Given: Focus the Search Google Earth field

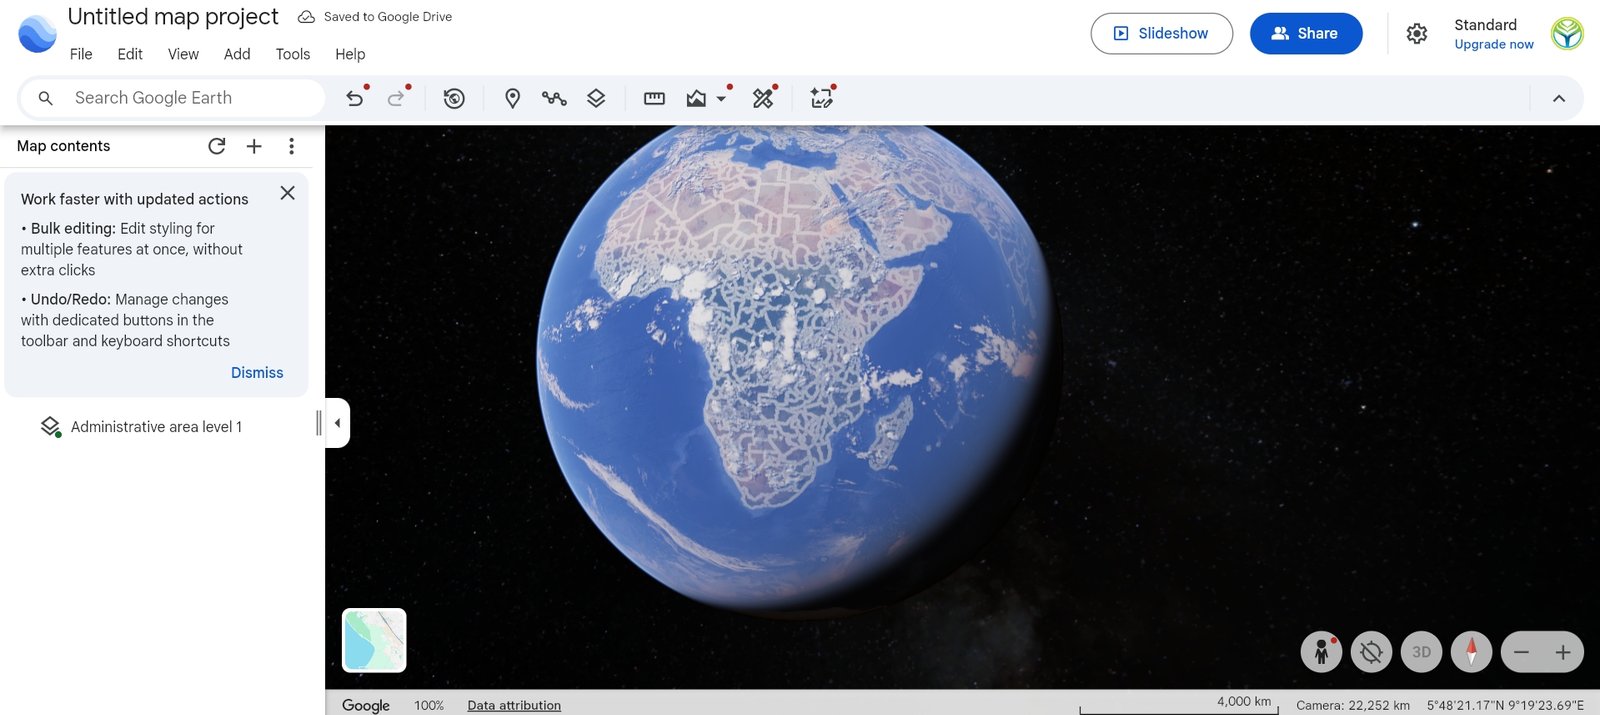Looking at the screenshot, I should [x=172, y=98].
